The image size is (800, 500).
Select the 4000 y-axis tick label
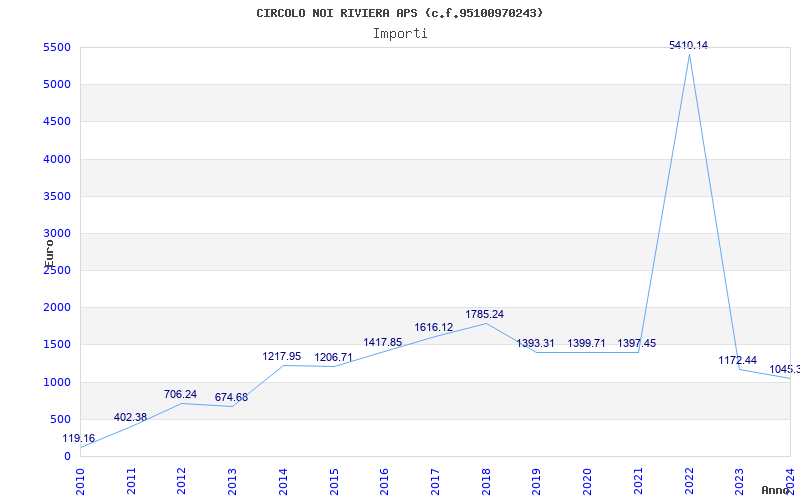[57, 159]
